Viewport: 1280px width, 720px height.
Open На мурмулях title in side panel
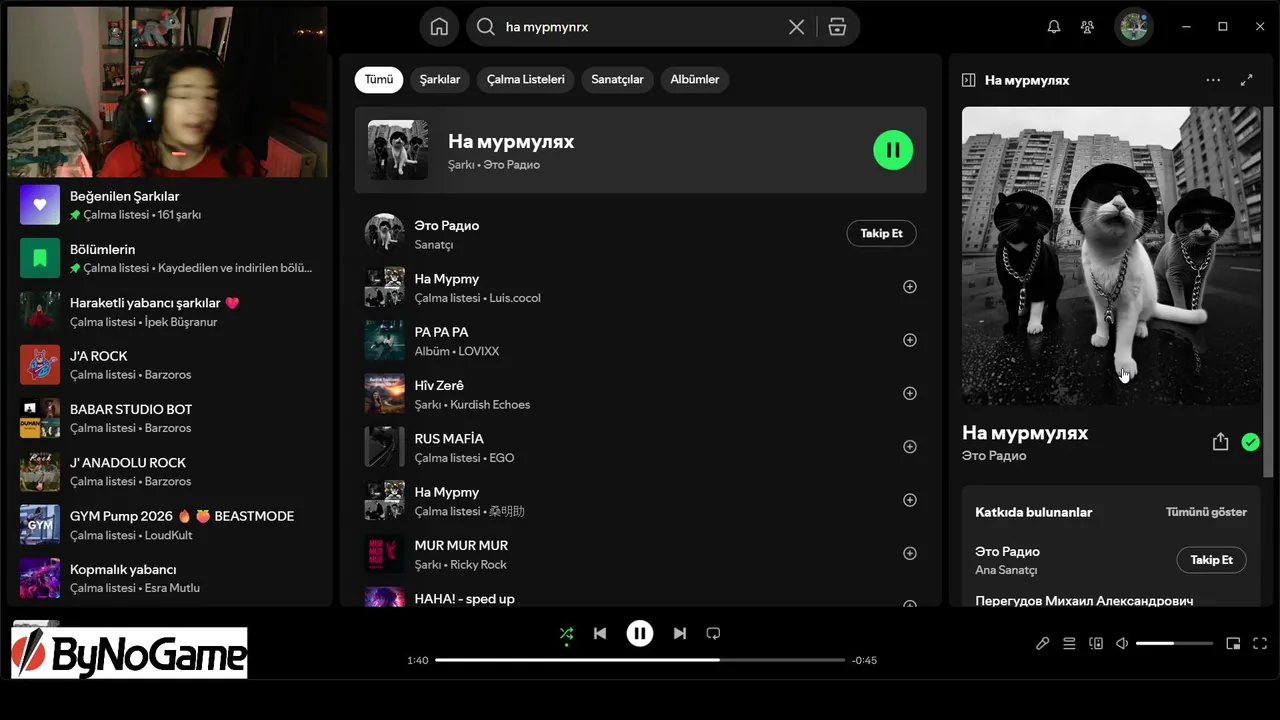pos(1025,433)
